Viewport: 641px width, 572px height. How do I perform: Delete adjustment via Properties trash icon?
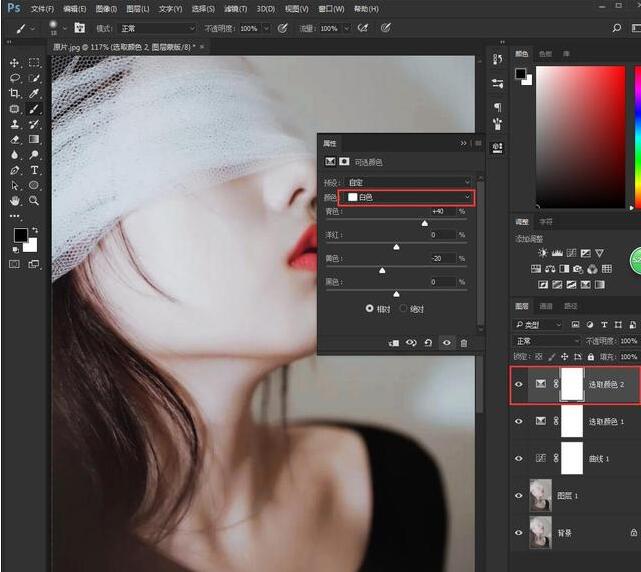pos(463,343)
